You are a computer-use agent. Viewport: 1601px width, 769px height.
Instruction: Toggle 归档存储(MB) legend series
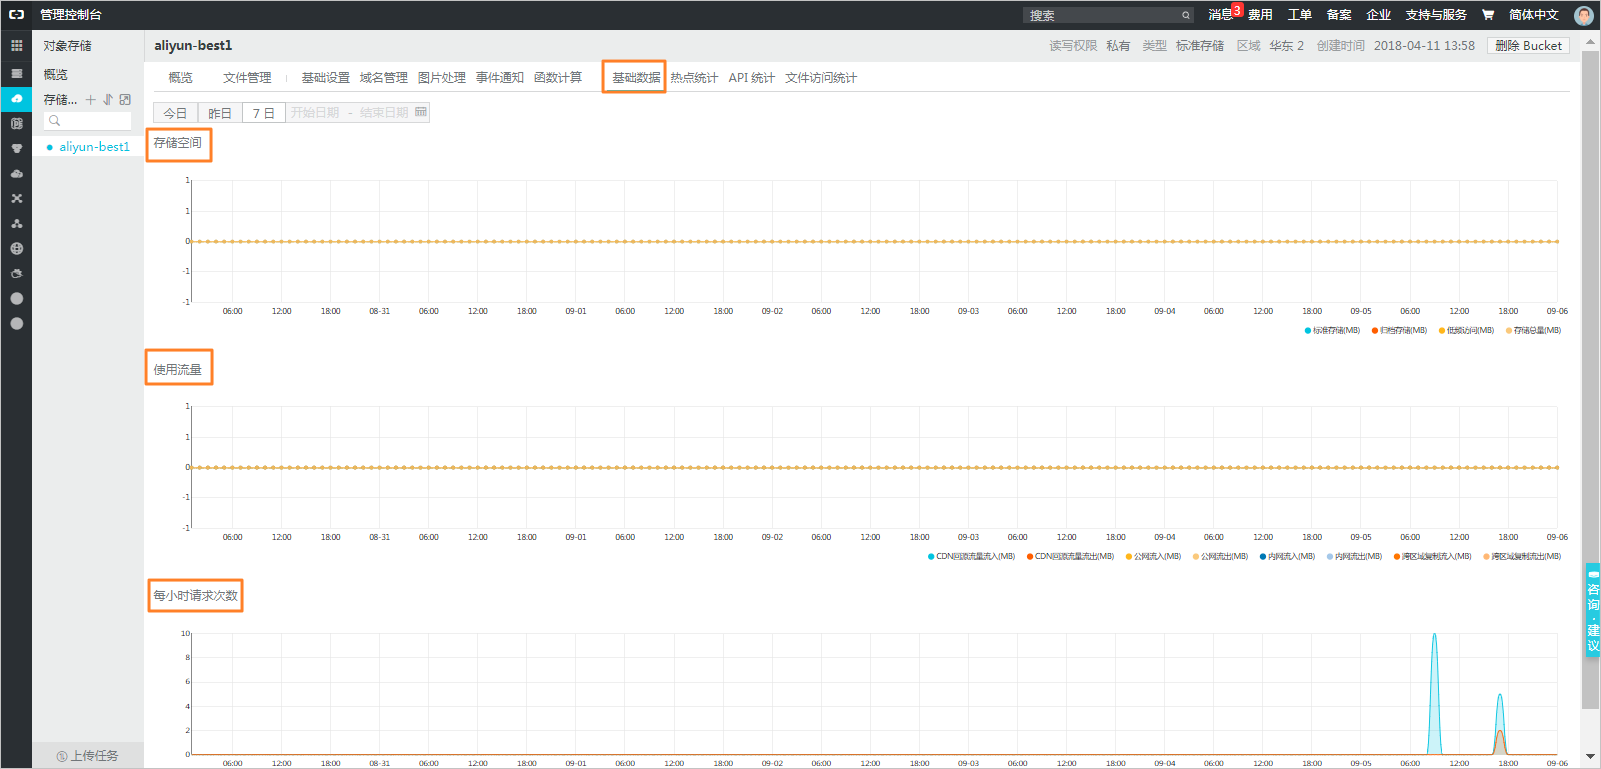pyautogui.click(x=1399, y=330)
